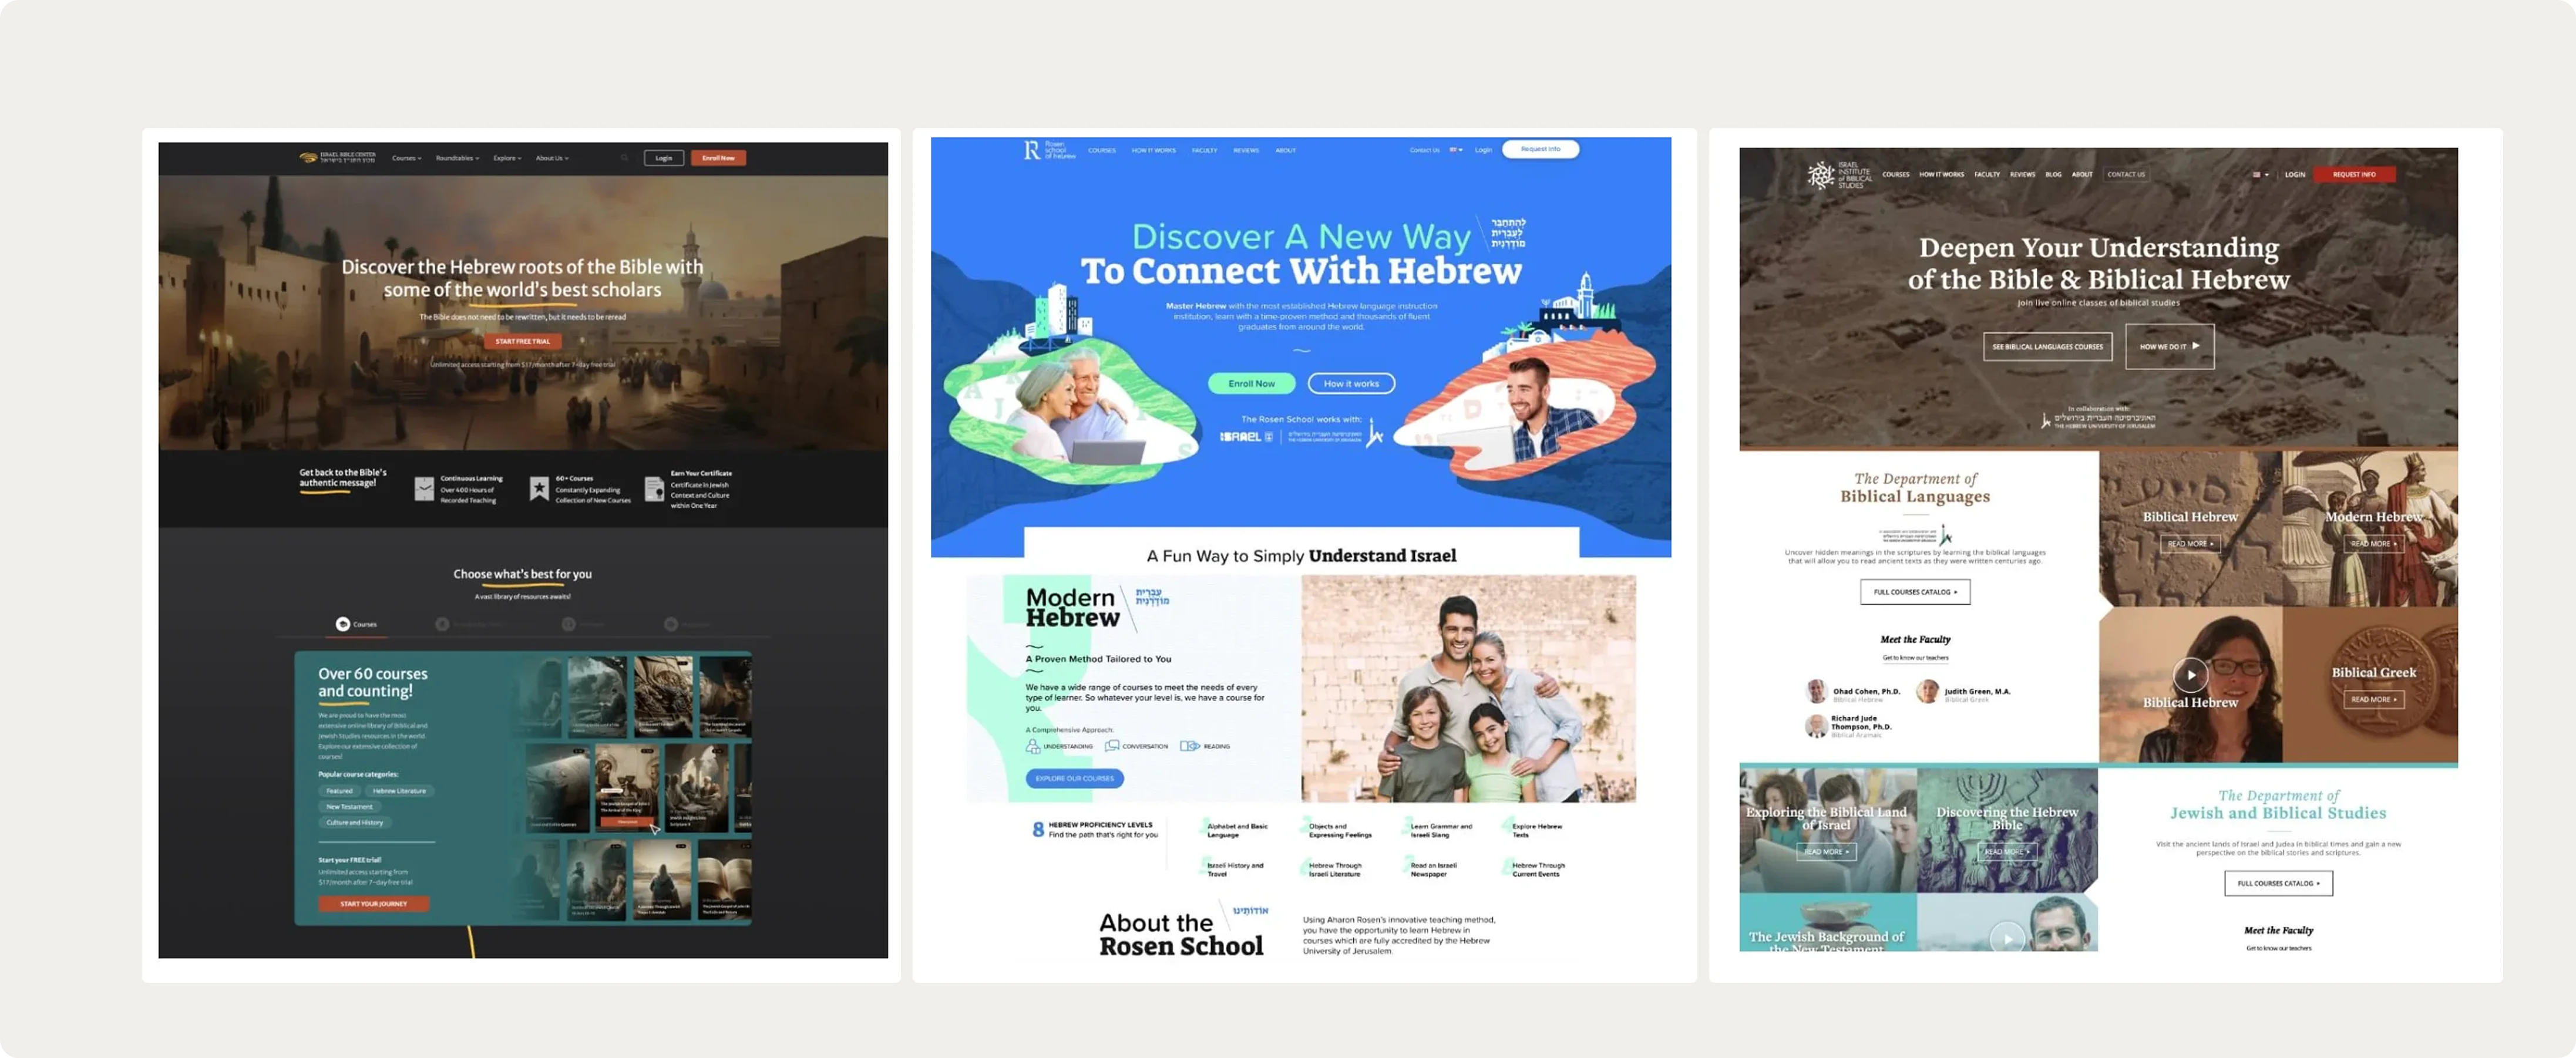Open language flag dropdown on Israel Institute site

coord(2260,175)
